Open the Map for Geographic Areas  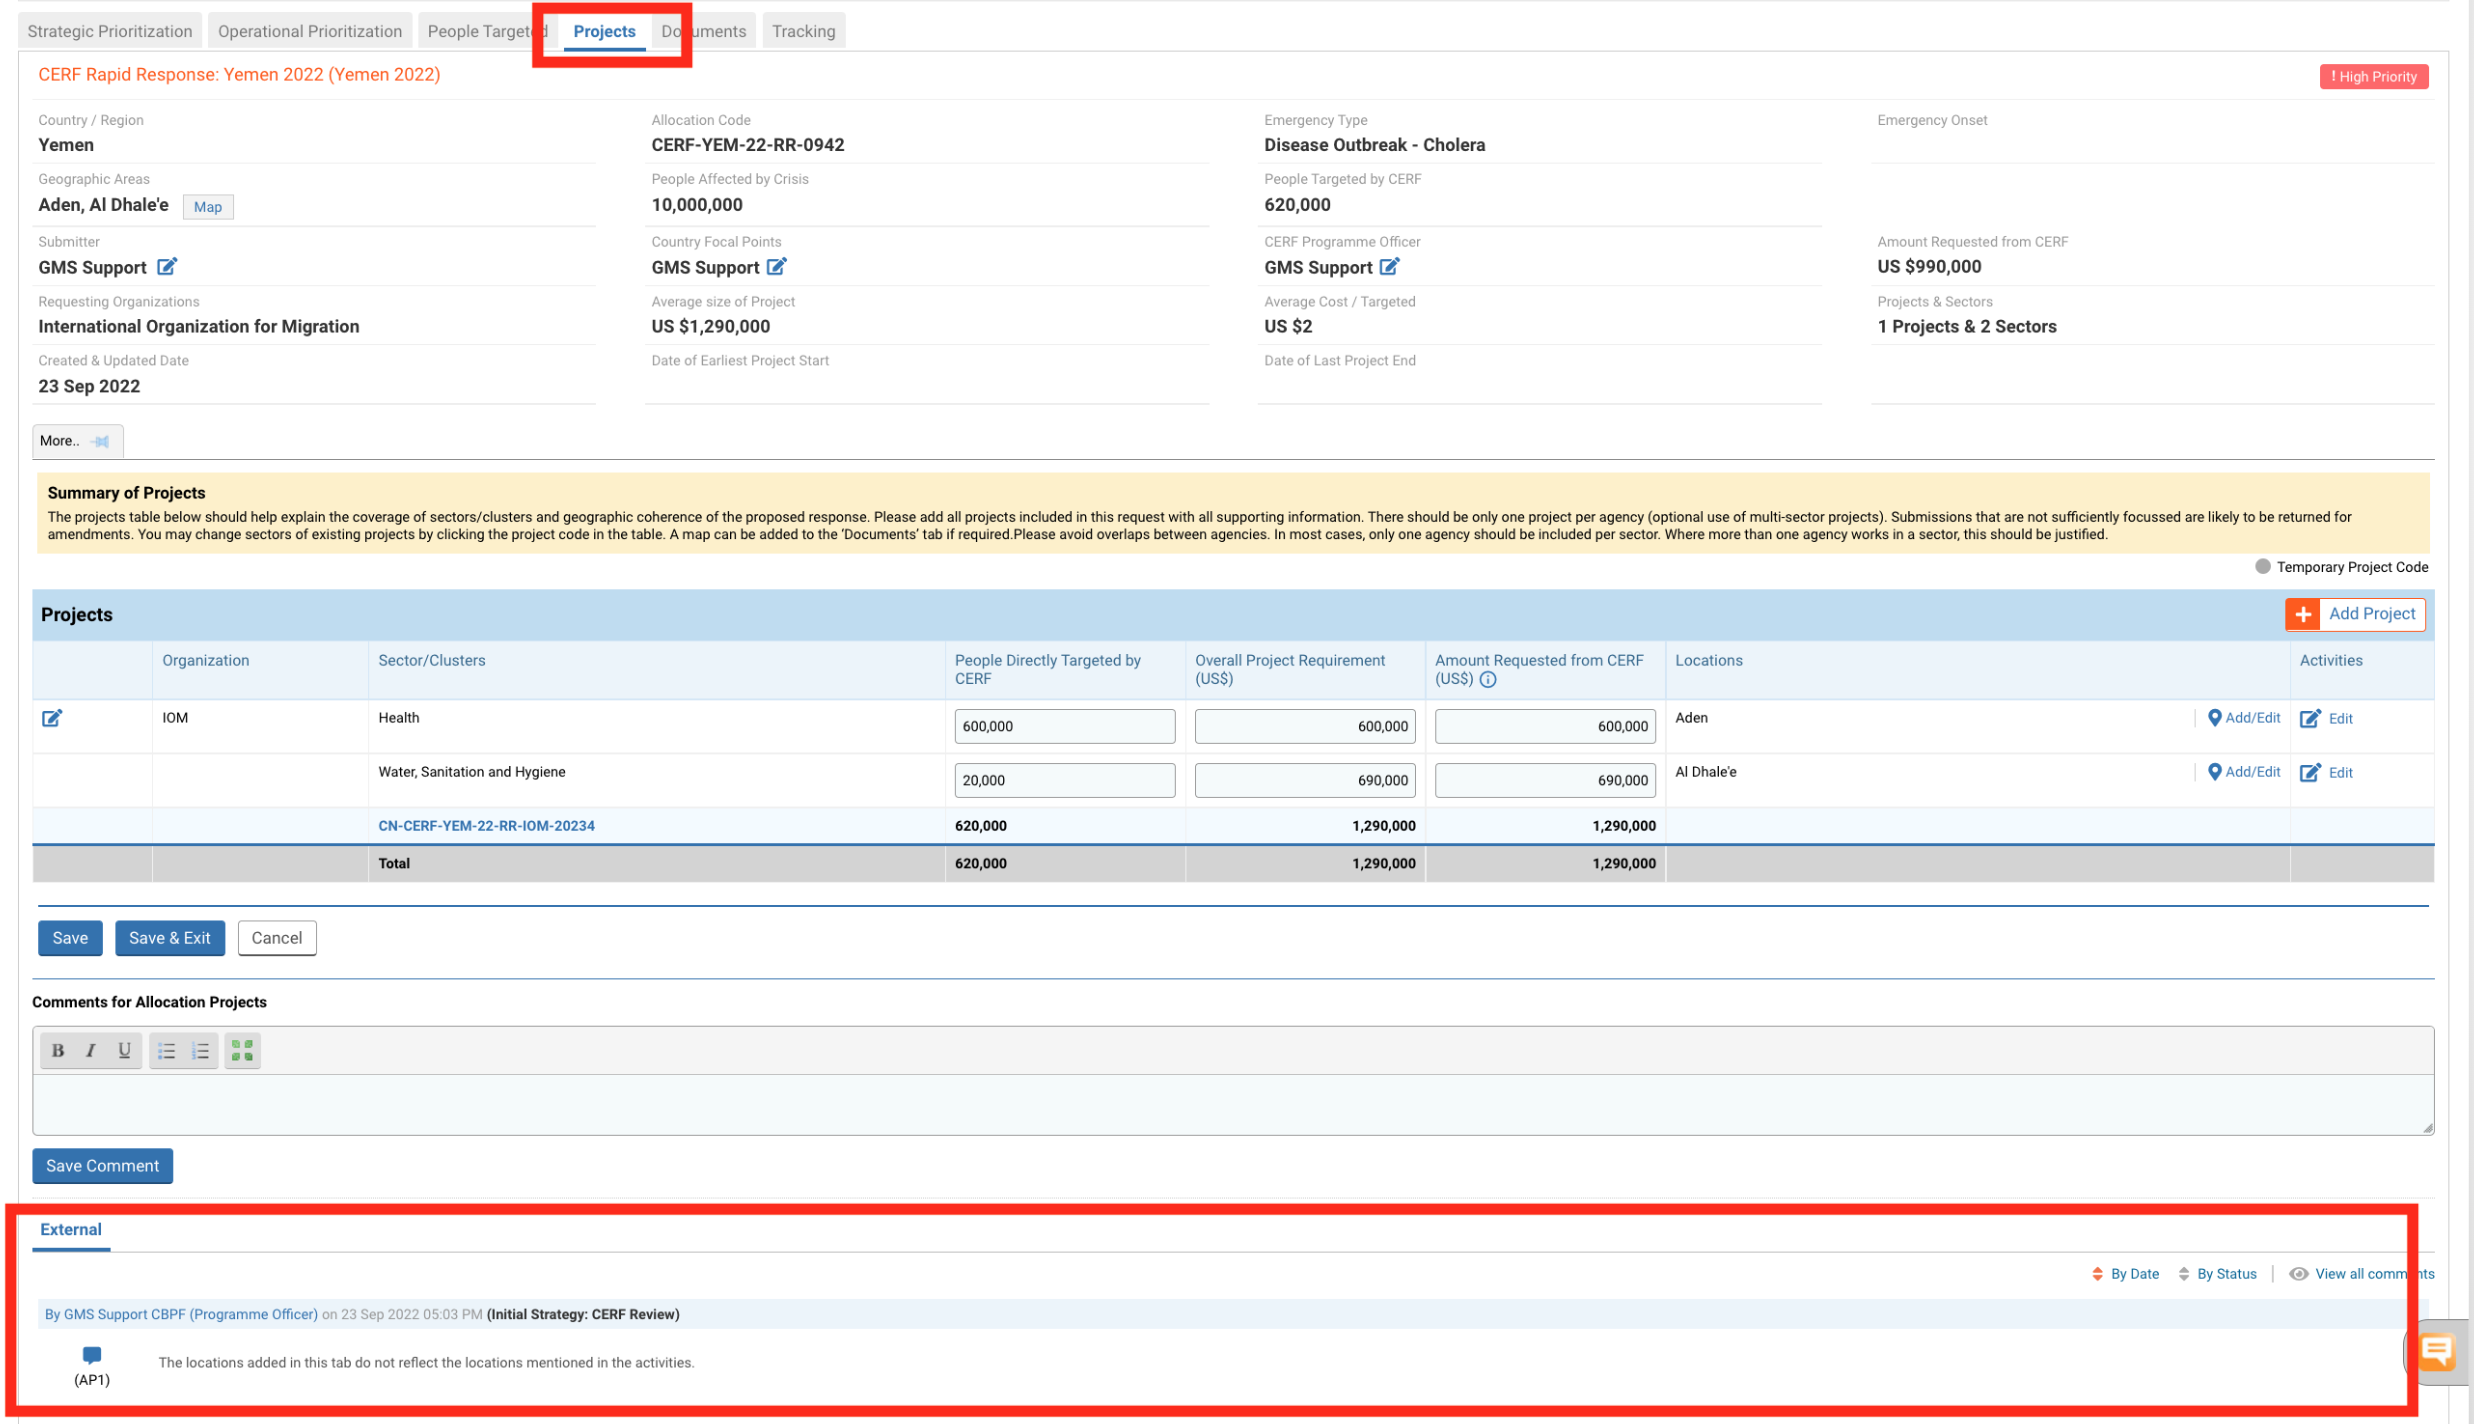[208, 207]
